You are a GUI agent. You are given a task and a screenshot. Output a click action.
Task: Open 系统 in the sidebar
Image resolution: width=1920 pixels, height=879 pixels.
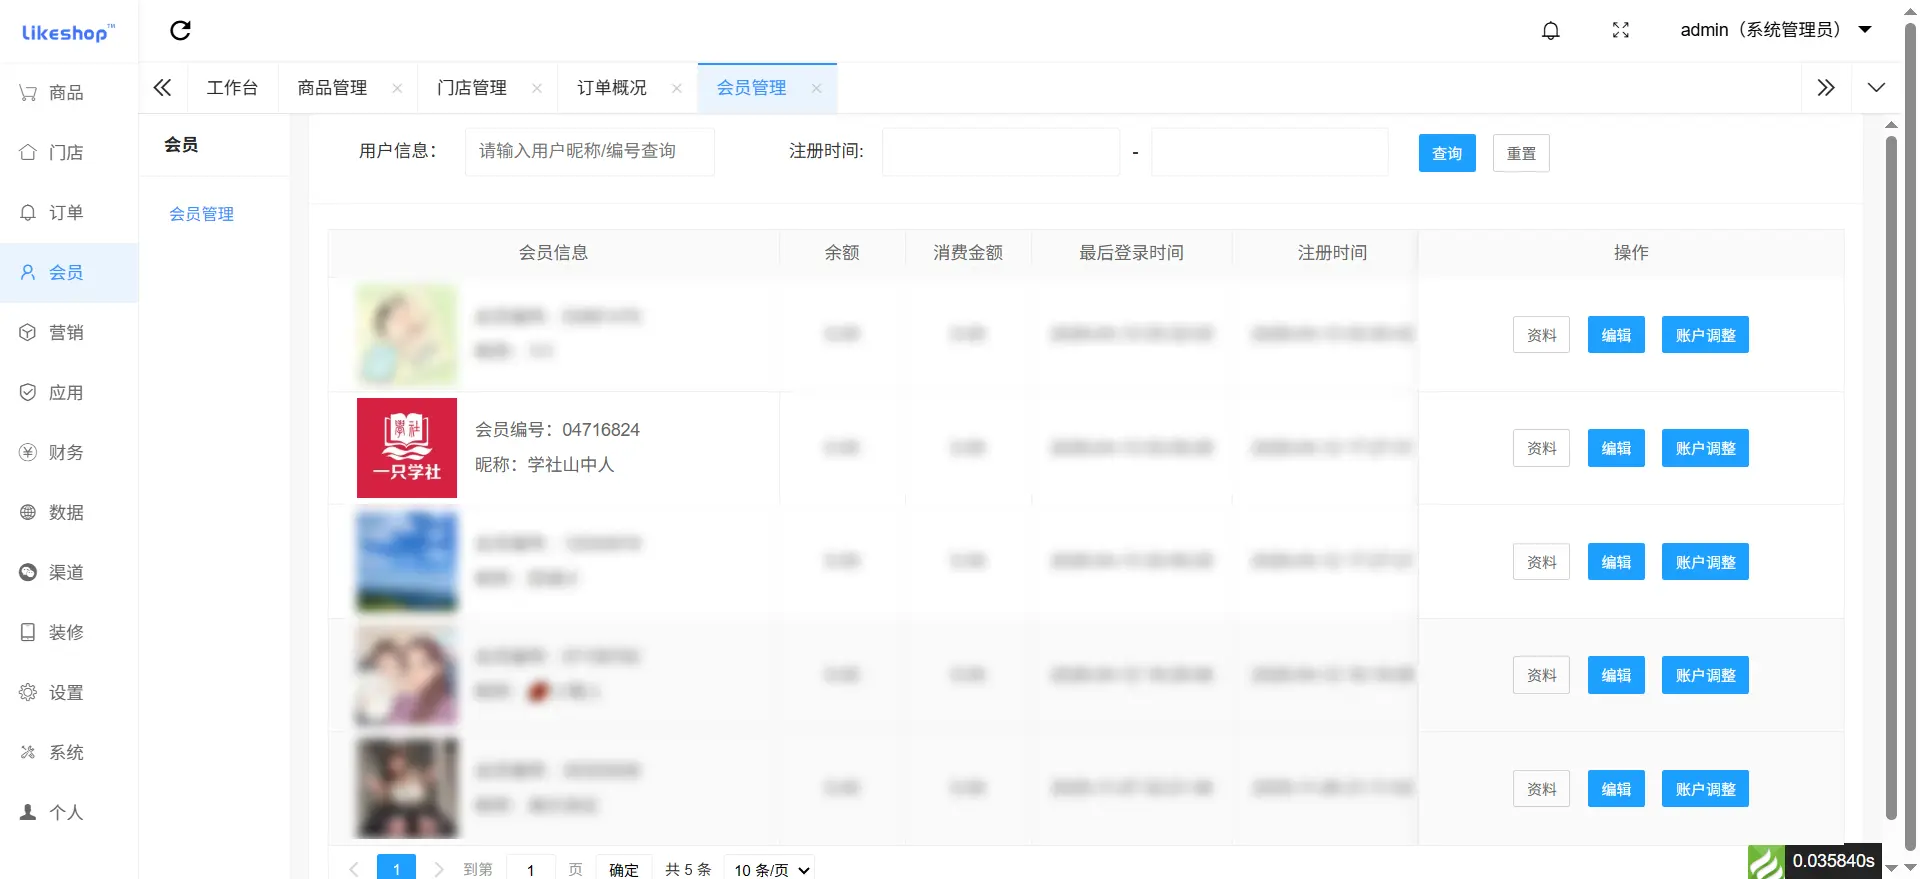[x=69, y=753]
